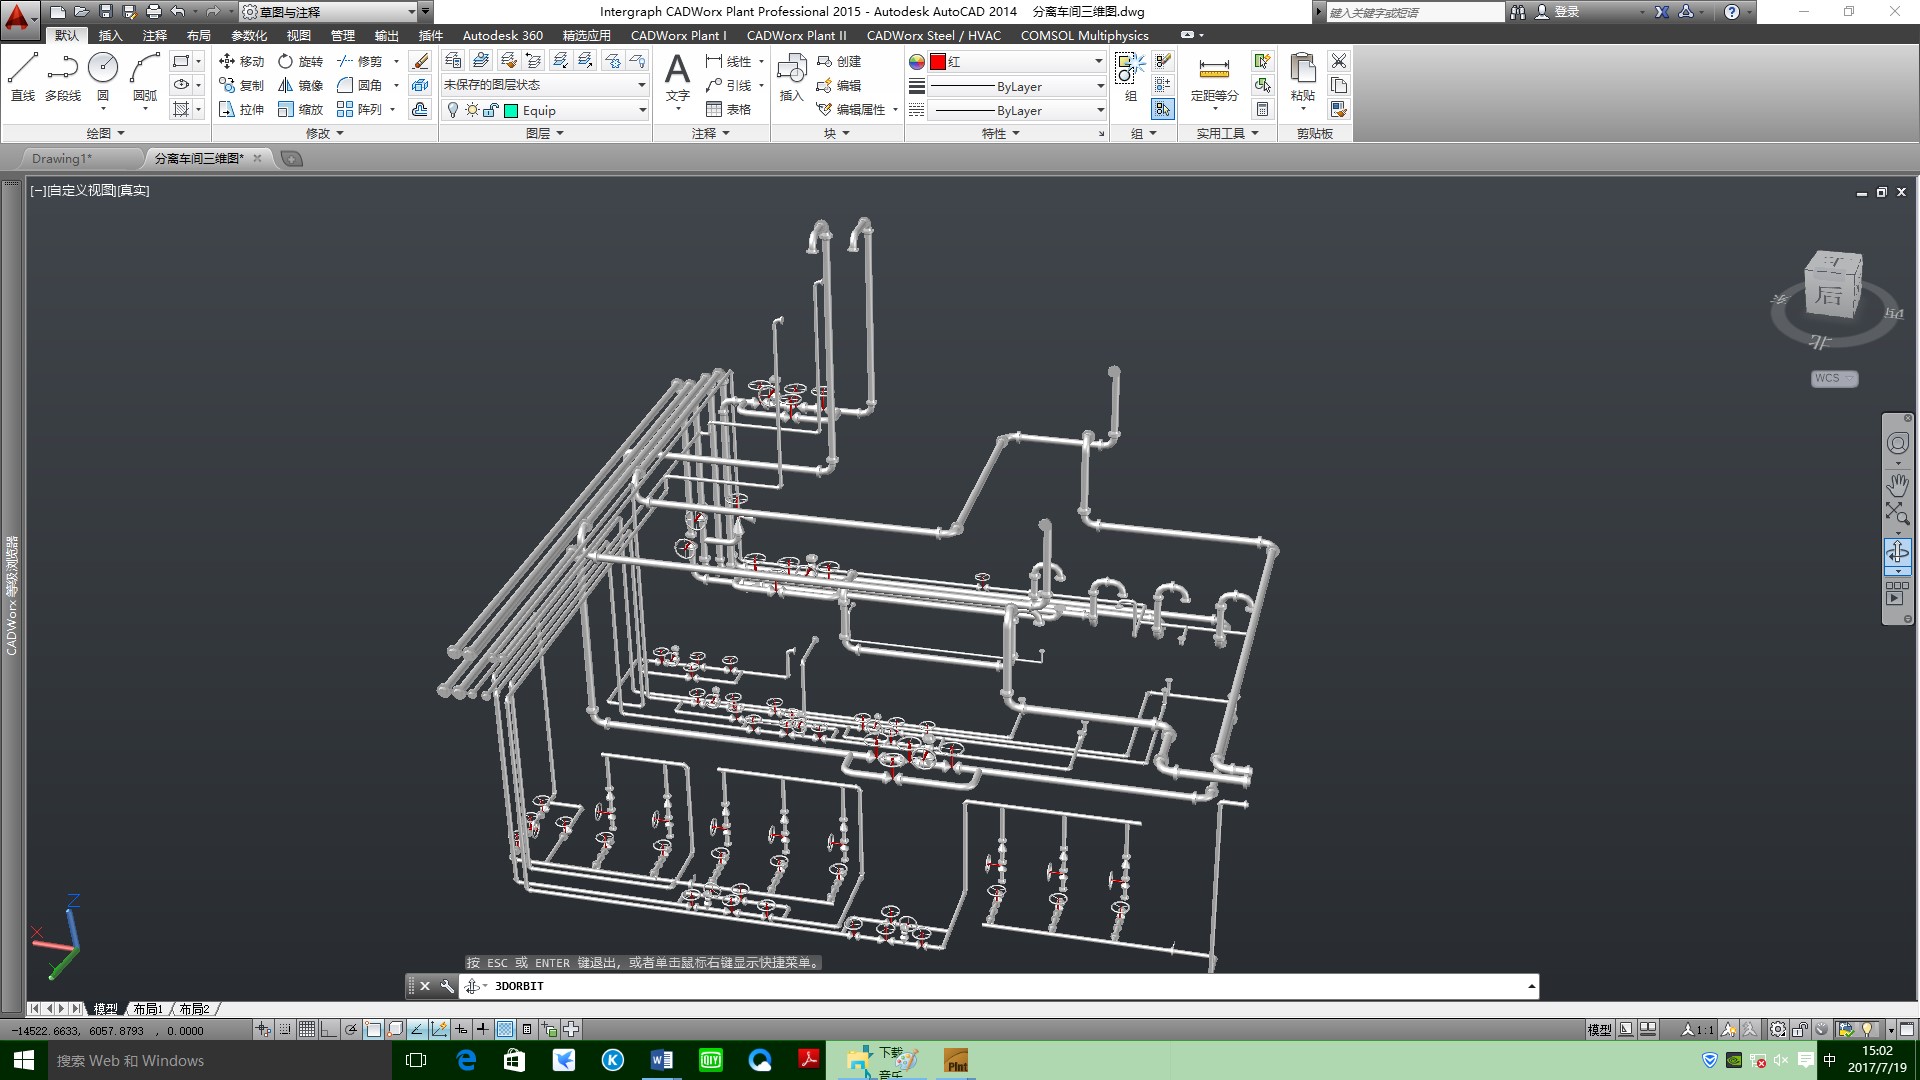Image resolution: width=1920 pixels, height=1080 pixels.
Task: Open the Equip layer dropdown
Action: 642,110
